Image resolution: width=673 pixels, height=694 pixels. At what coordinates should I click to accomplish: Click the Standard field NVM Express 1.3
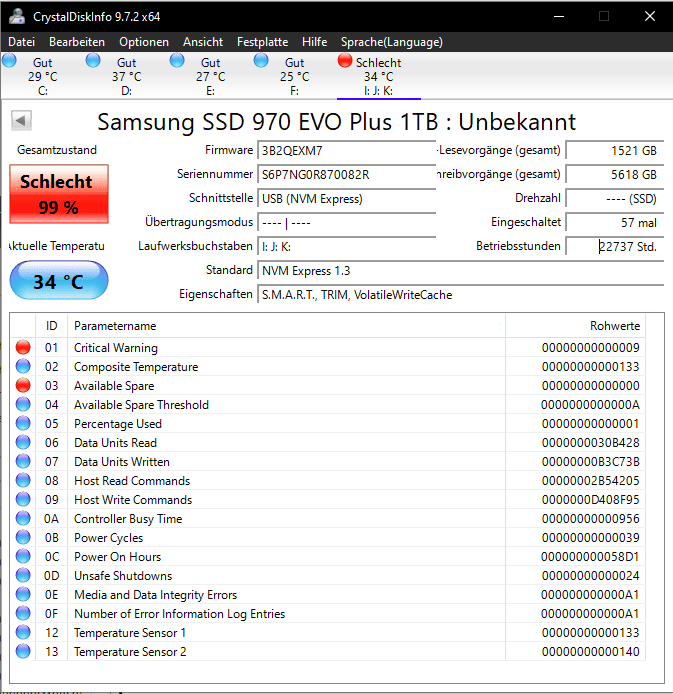pyautogui.click(x=461, y=270)
